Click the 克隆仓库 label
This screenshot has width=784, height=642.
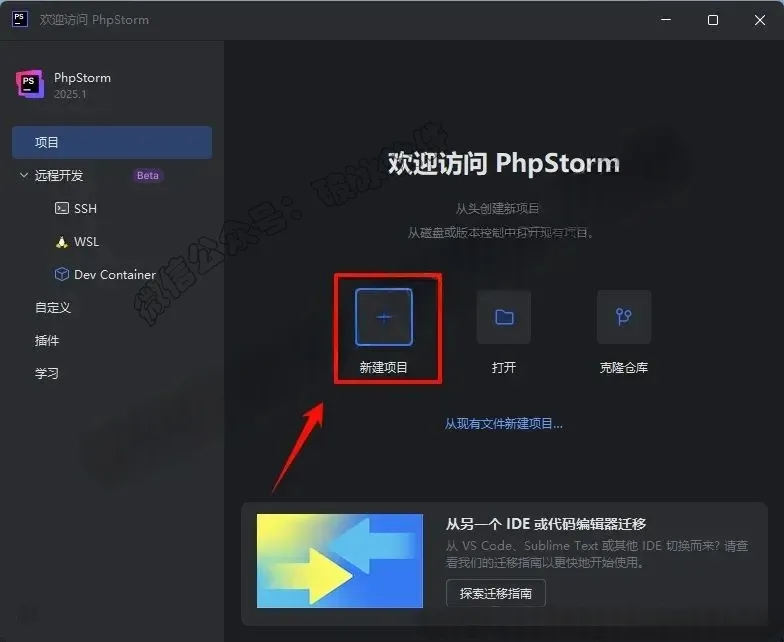624,368
